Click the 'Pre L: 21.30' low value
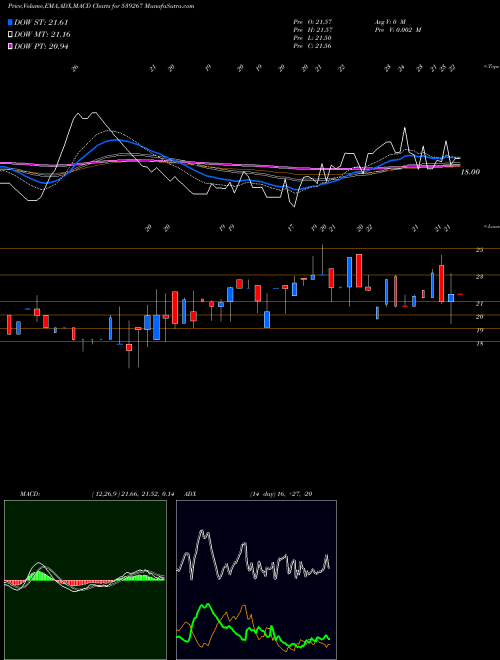Screen dimensions: 500x660 [x=312, y=38]
